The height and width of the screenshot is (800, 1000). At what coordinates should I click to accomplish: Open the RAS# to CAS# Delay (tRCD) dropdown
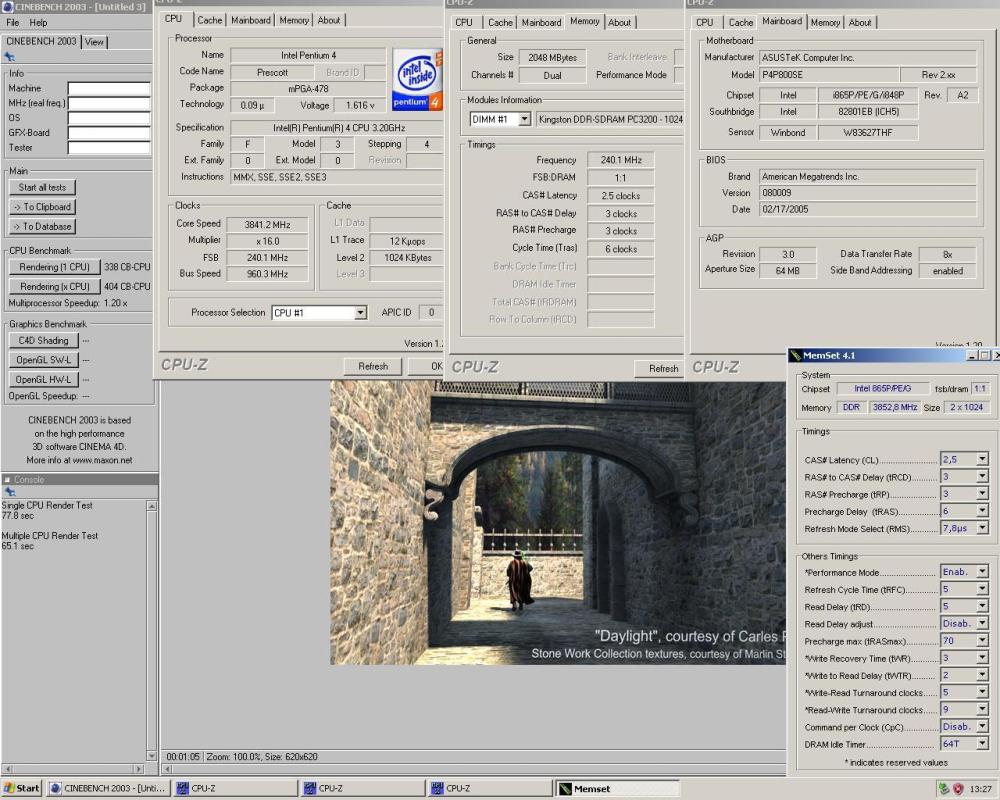tap(982, 477)
